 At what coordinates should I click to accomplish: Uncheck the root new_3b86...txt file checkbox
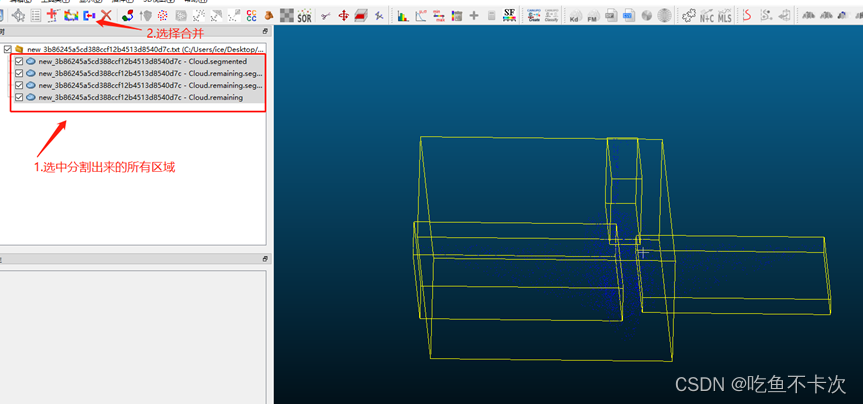tap(7, 50)
